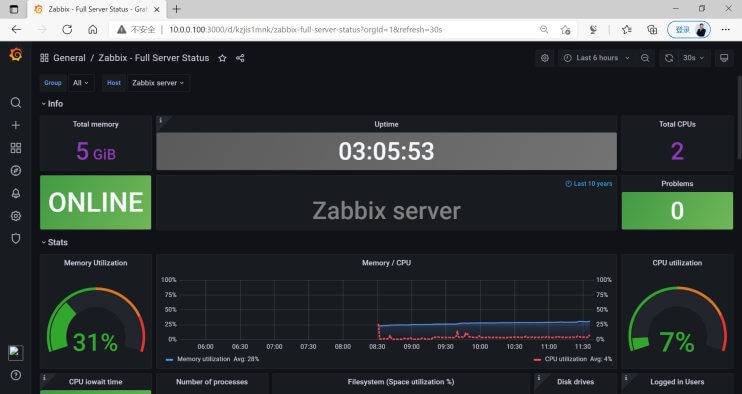
Task: Click the Zabbix - Full Server Status title
Action: 154,58
